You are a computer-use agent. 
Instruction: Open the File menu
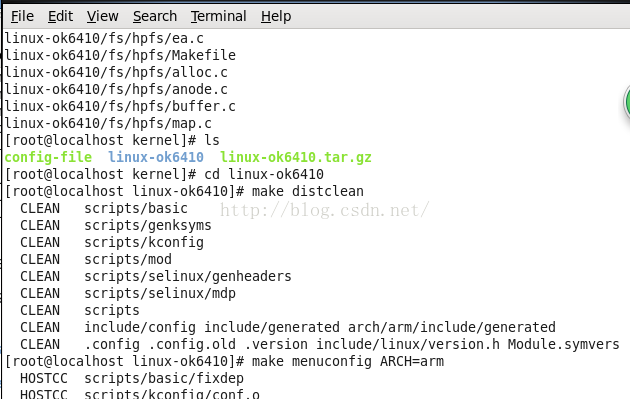tap(22, 16)
